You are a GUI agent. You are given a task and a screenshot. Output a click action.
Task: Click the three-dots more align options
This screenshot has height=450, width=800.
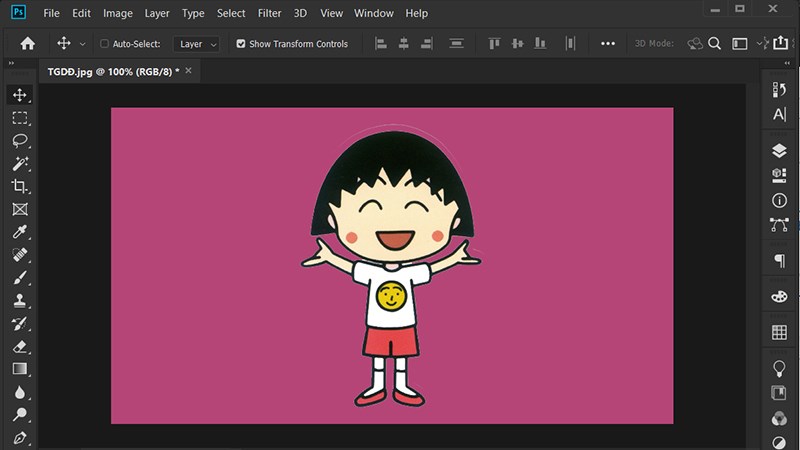coord(608,44)
